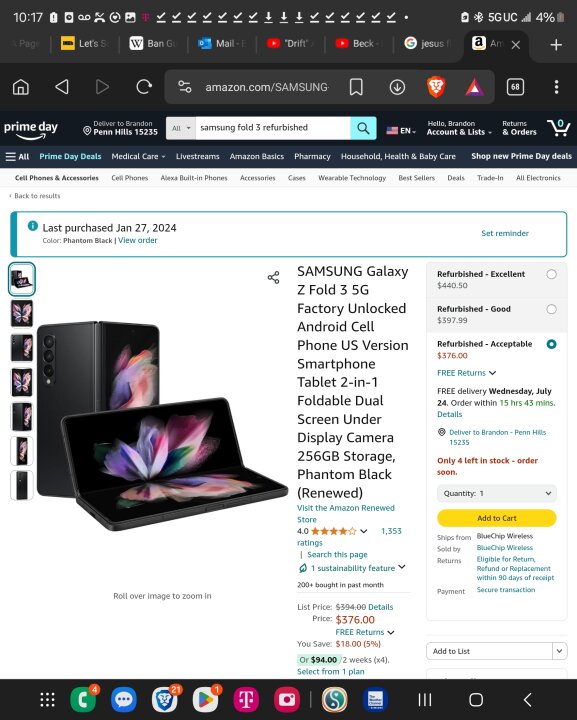Viewport: 577px width, 720px height.
Task: Tap the Brave Rewards triangle icon
Action: pyautogui.click(x=474, y=87)
